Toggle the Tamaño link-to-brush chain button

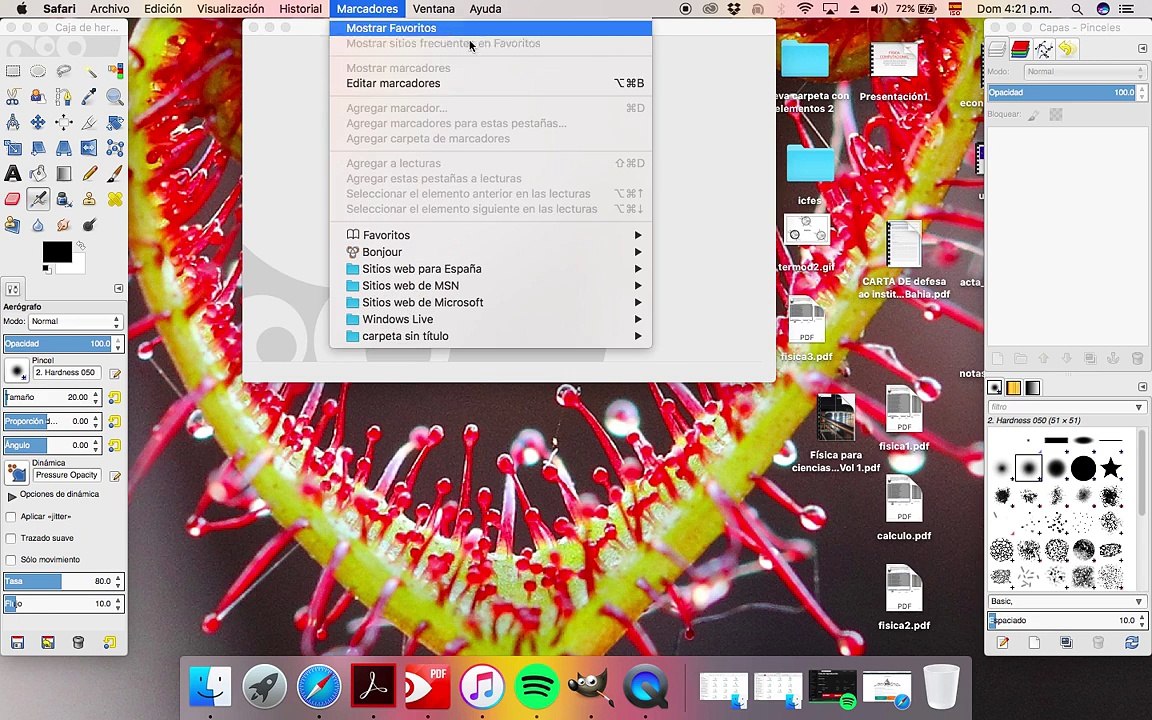115,397
